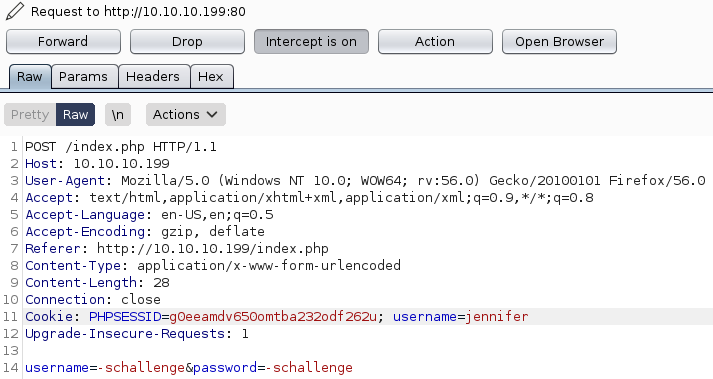Expand the Actions chevron arrow
713x379 pixels.
pyautogui.click(x=212, y=115)
